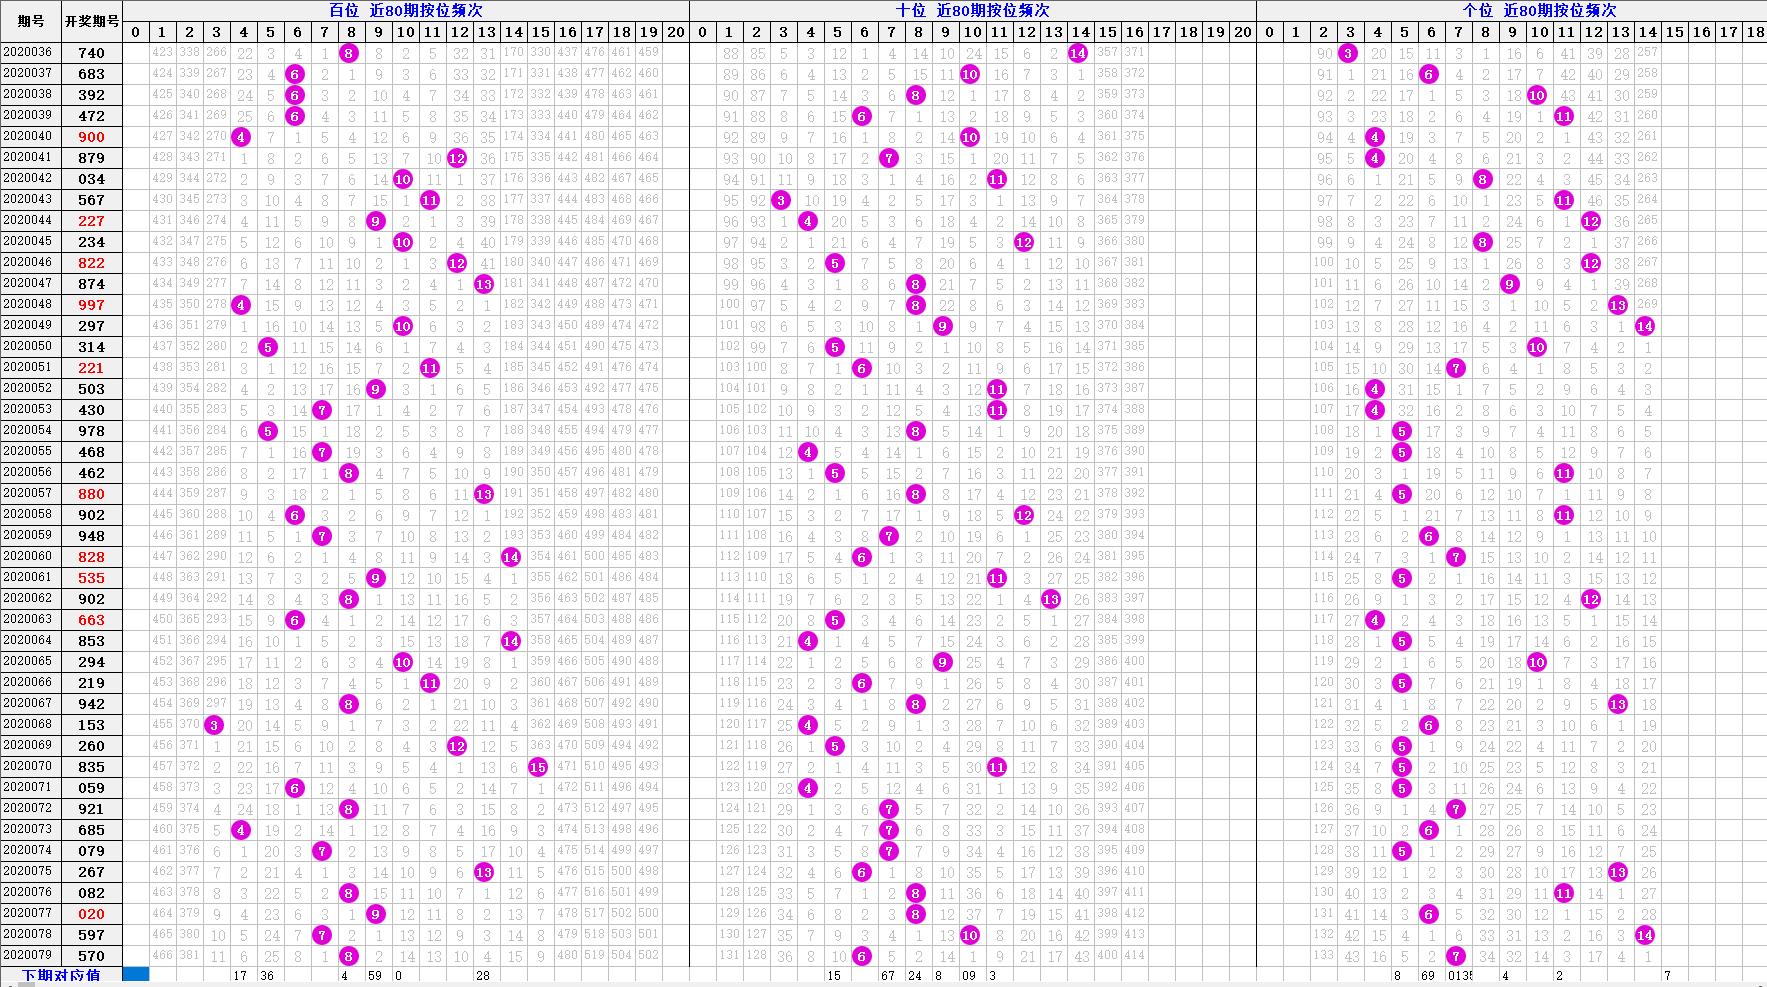The width and height of the screenshot is (1767, 987).
Task: Click the purple 8 ball in row 2020036 hundreds
Action: click(349, 53)
